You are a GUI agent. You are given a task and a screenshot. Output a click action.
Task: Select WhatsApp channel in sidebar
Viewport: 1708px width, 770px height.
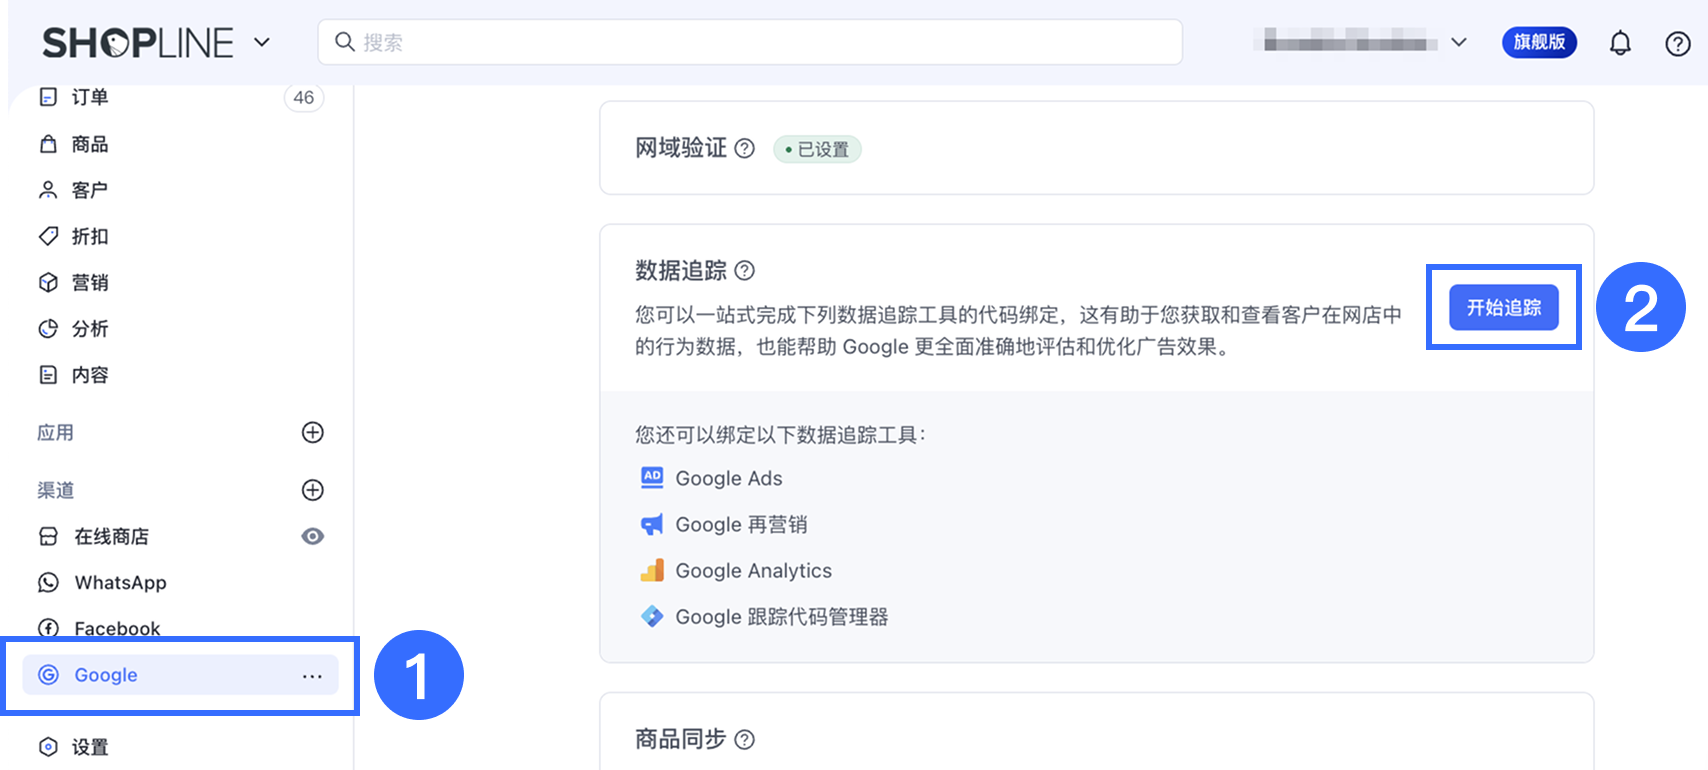click(120, 582)
